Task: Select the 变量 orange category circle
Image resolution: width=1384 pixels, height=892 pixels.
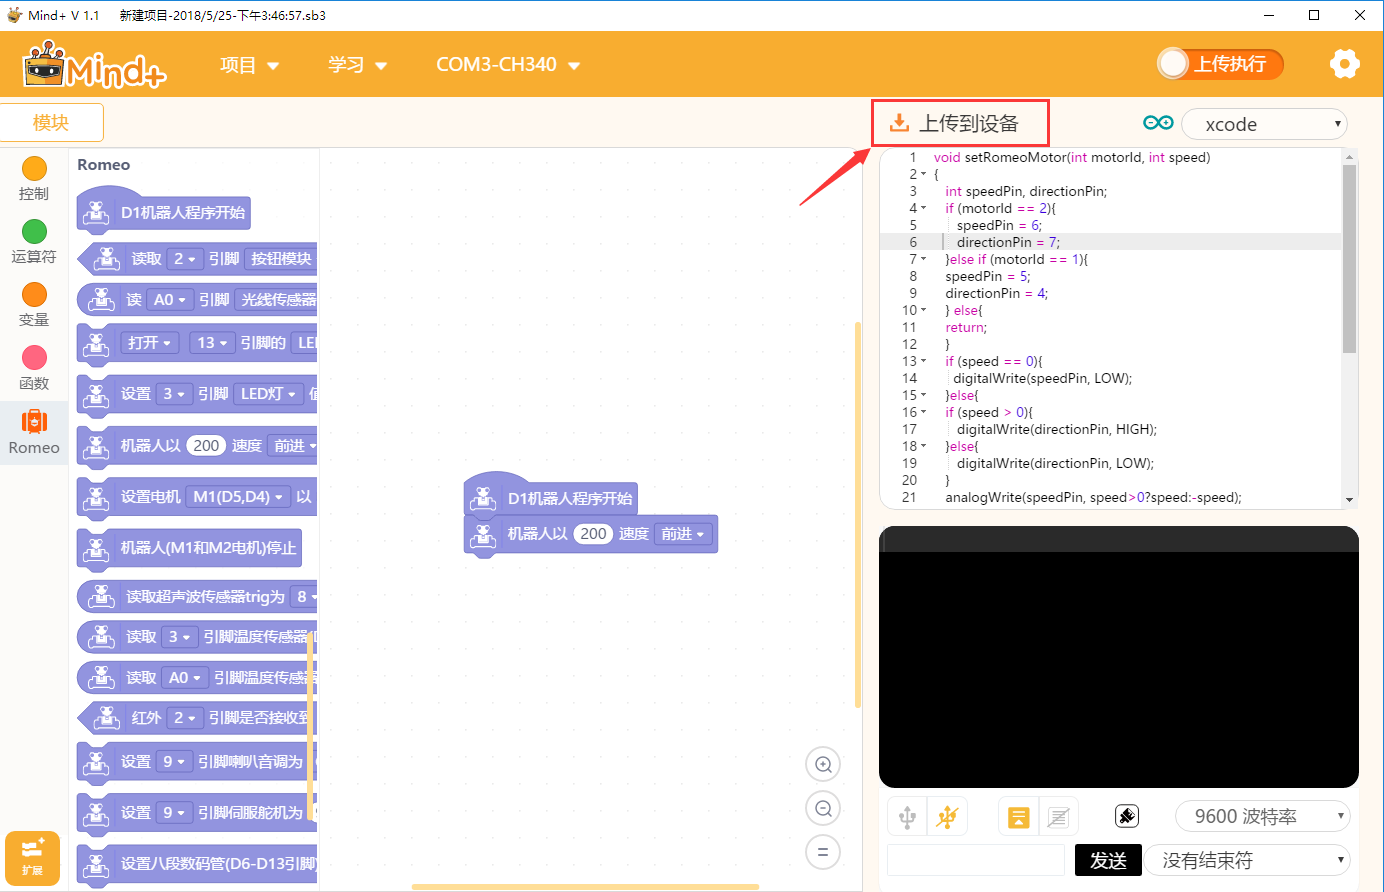Action: [34, 295]
